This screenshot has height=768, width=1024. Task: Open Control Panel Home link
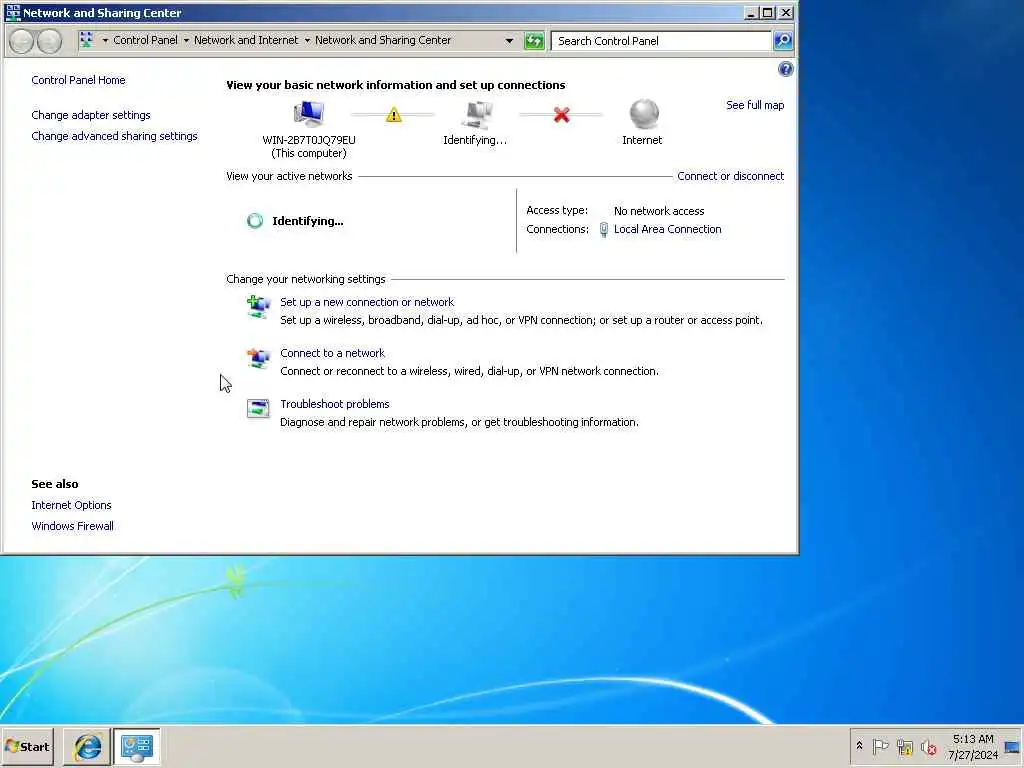point(78,80)
